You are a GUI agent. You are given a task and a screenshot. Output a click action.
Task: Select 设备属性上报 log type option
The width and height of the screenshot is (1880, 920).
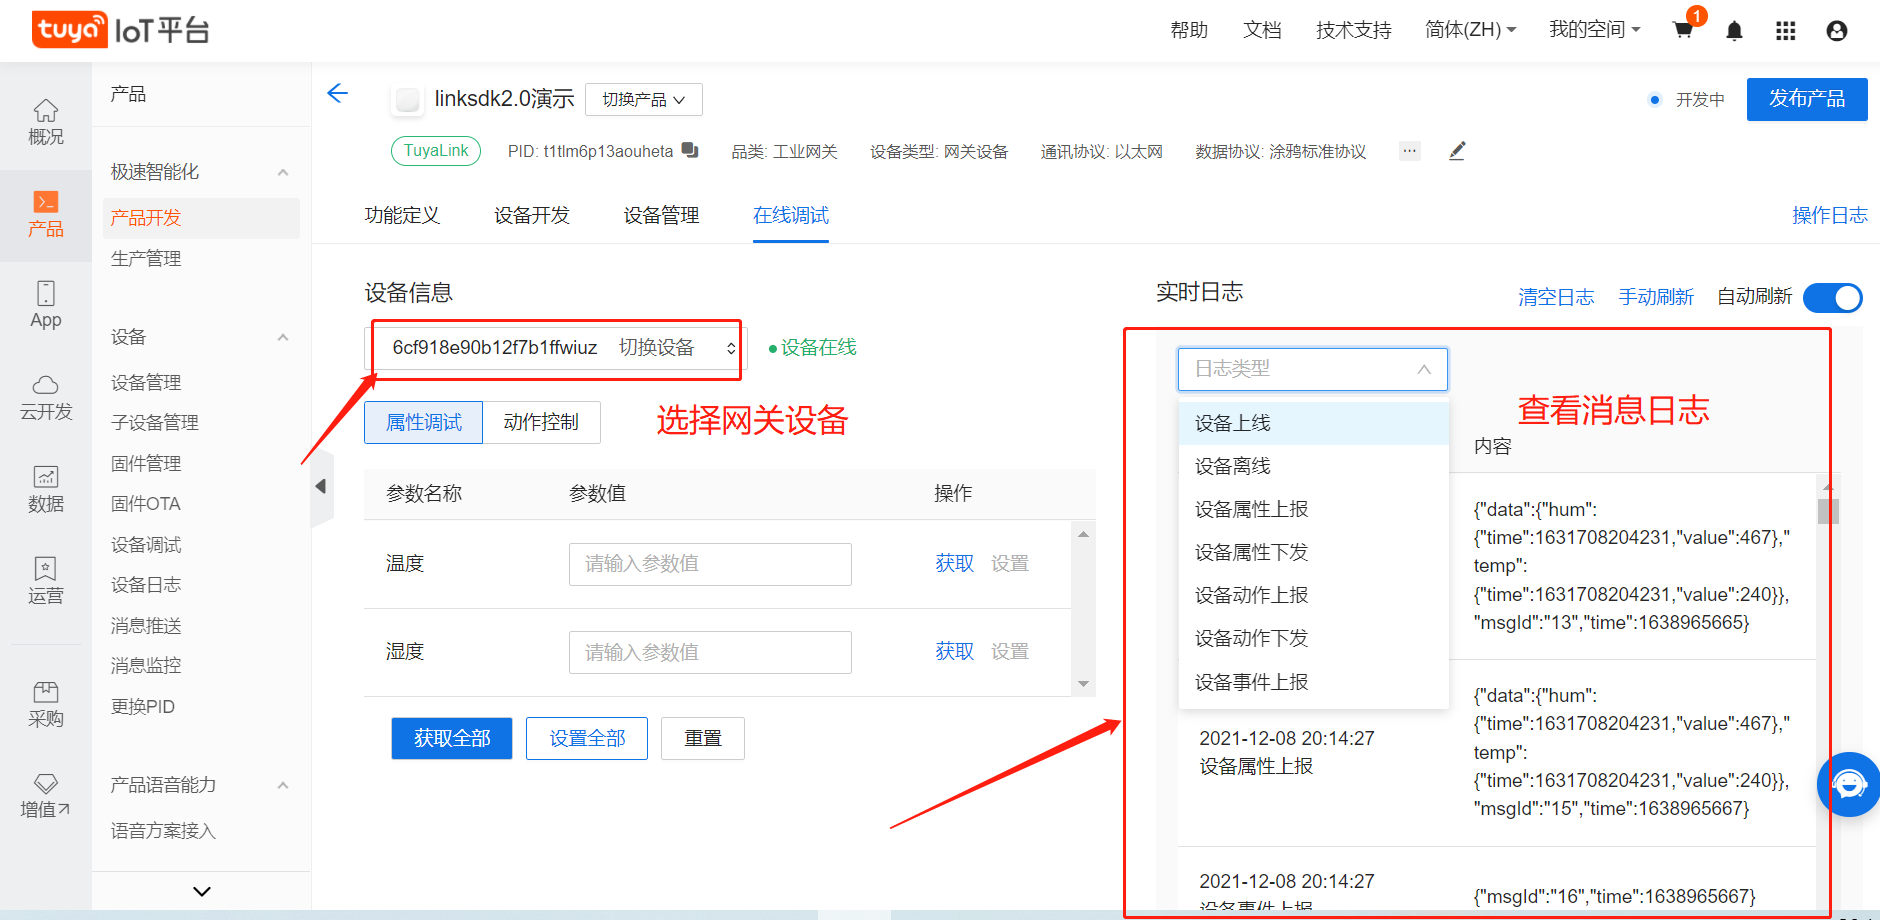(x=1314, y=509)
